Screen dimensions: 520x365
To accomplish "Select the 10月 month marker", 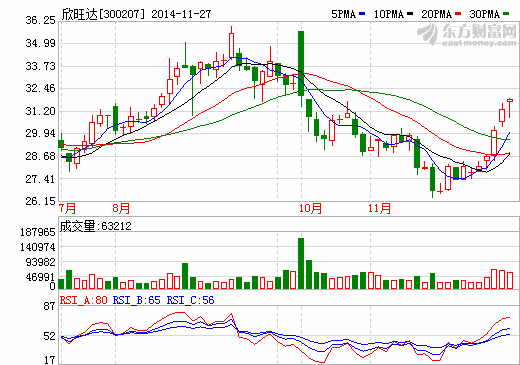I will pyautogui.click(x=310, y=208).
